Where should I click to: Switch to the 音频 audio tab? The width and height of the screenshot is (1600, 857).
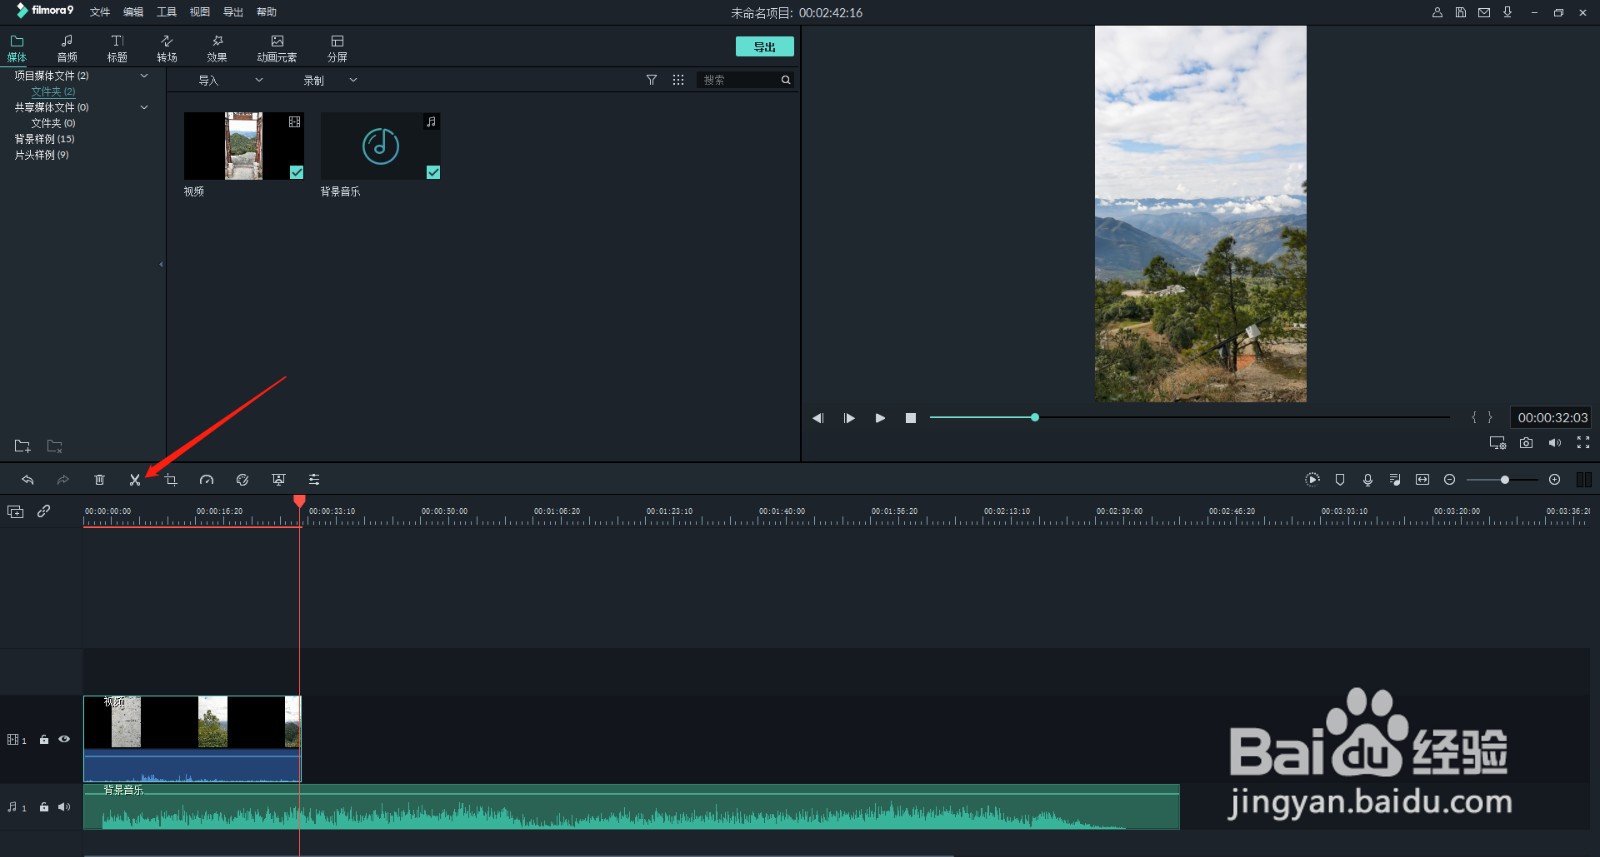(67, 48)
